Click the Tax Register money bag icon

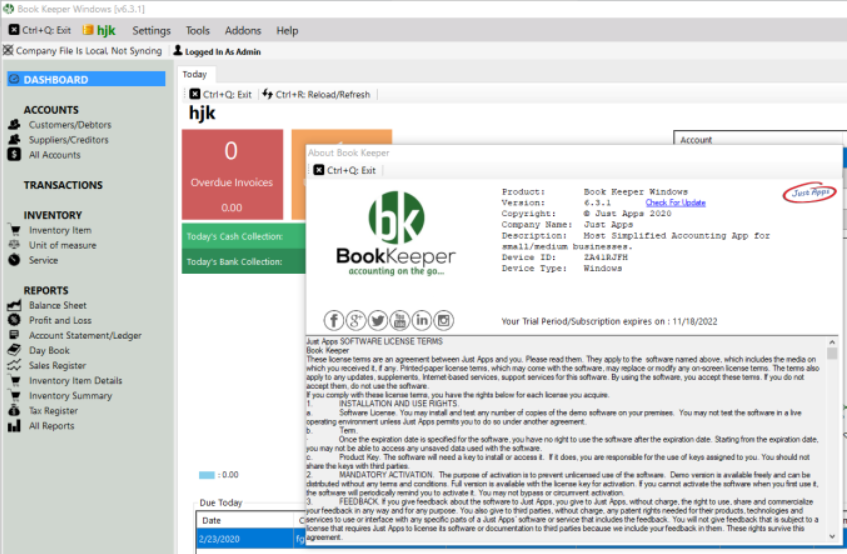[14, 411]
